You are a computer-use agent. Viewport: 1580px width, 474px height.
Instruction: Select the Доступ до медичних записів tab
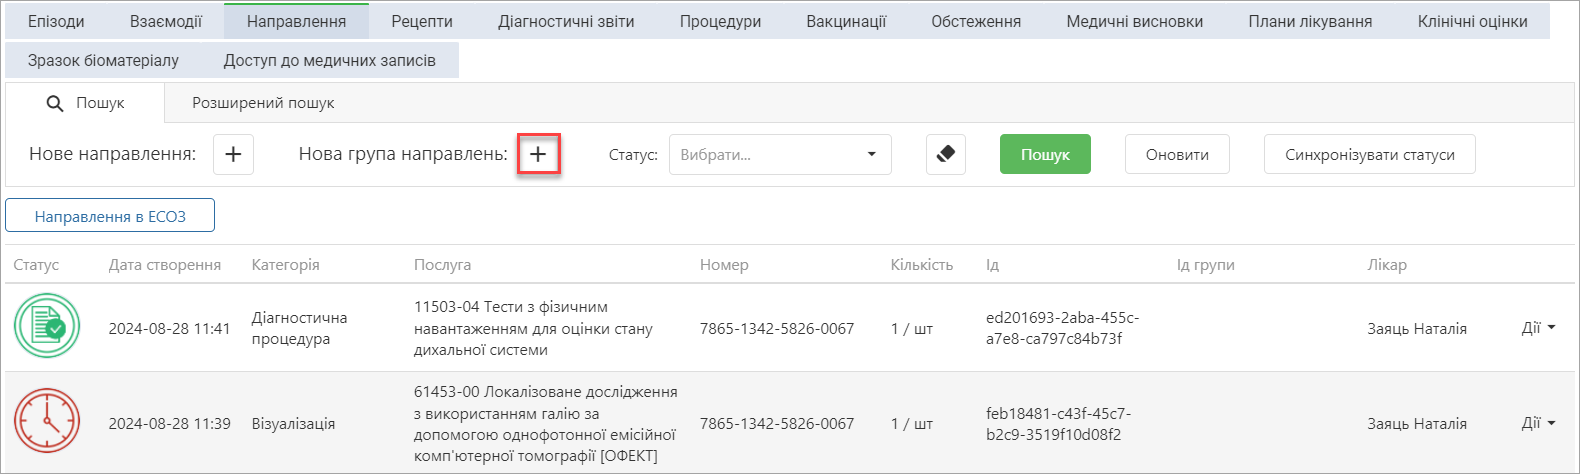point(330,60)
